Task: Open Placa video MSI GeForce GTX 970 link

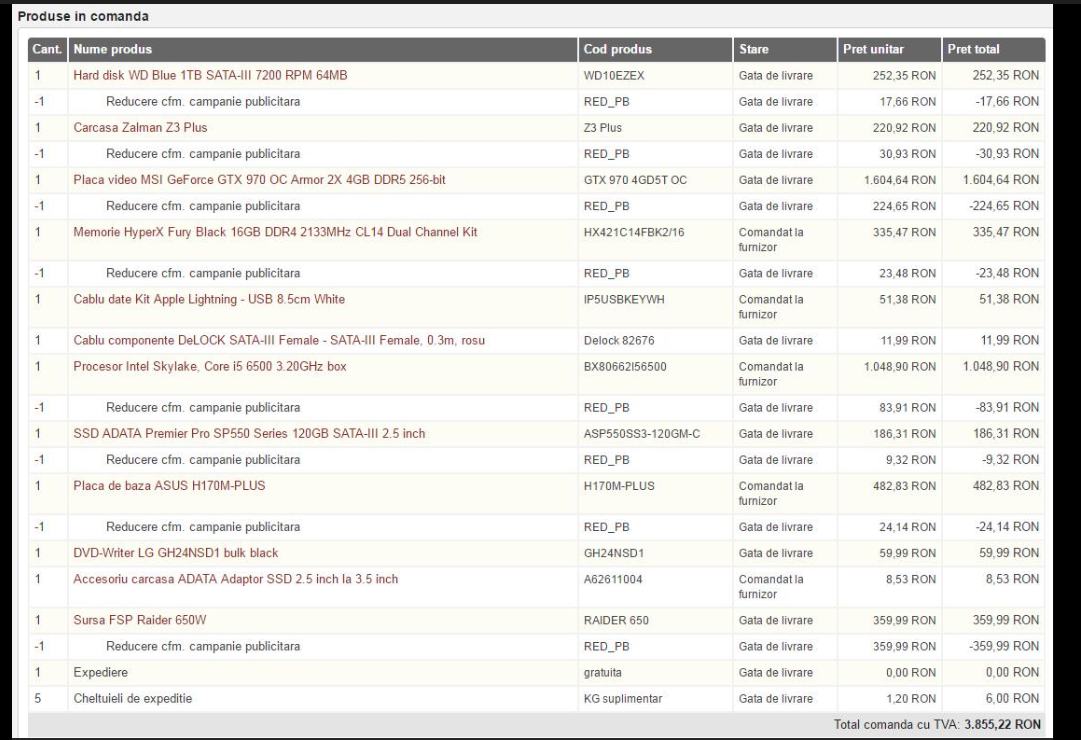Action: point(259,180)
